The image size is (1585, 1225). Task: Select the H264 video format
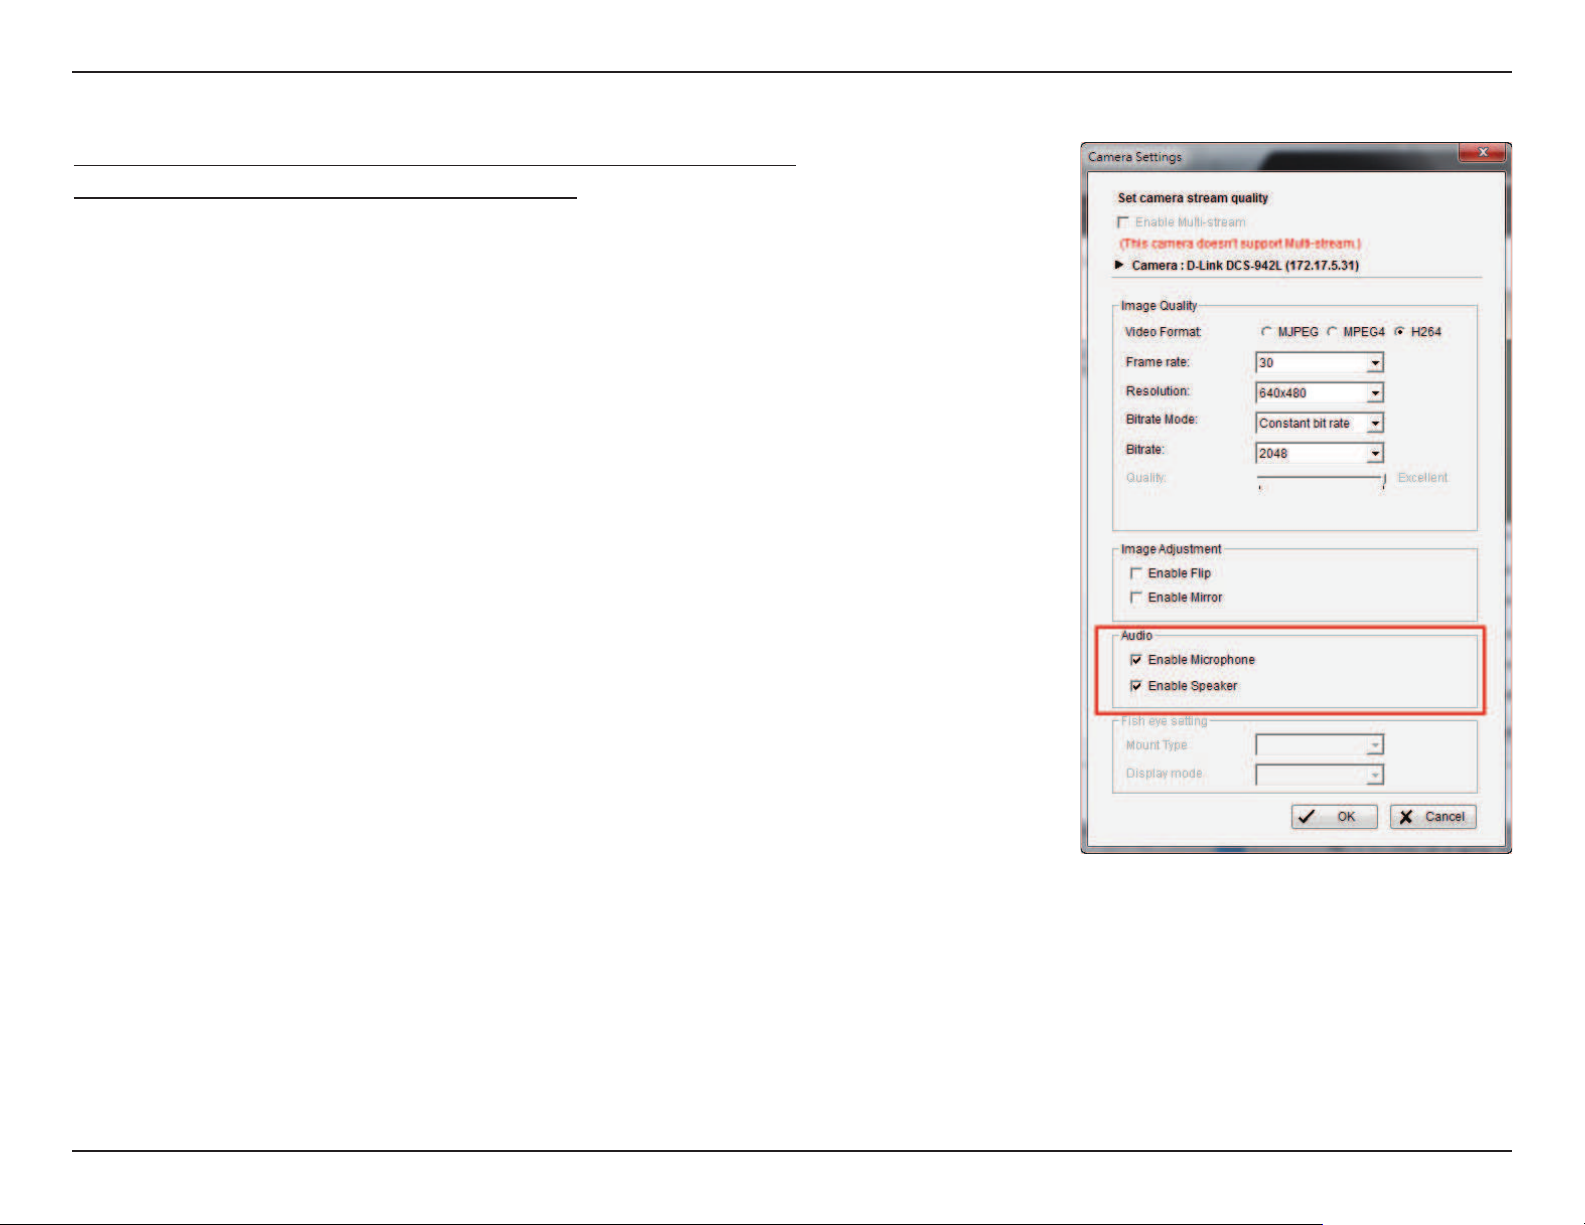click(x=1400, y=332)
